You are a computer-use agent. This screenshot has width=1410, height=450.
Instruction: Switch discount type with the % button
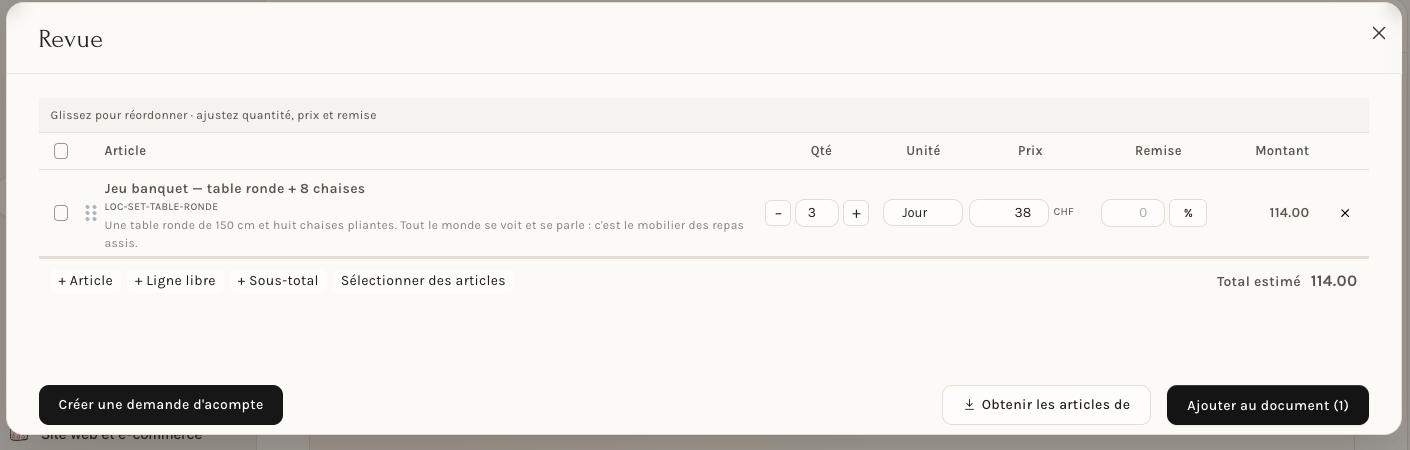(x=1188, y=213)
